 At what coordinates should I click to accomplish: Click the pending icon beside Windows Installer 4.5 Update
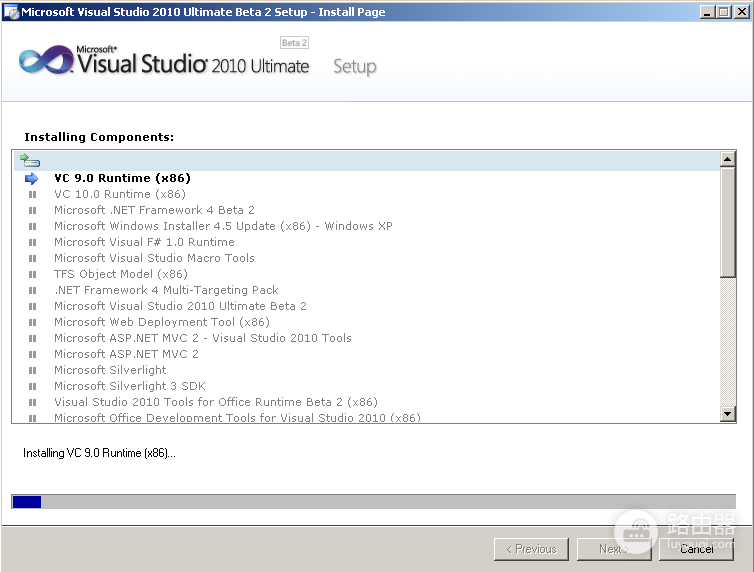pos(32,226)
